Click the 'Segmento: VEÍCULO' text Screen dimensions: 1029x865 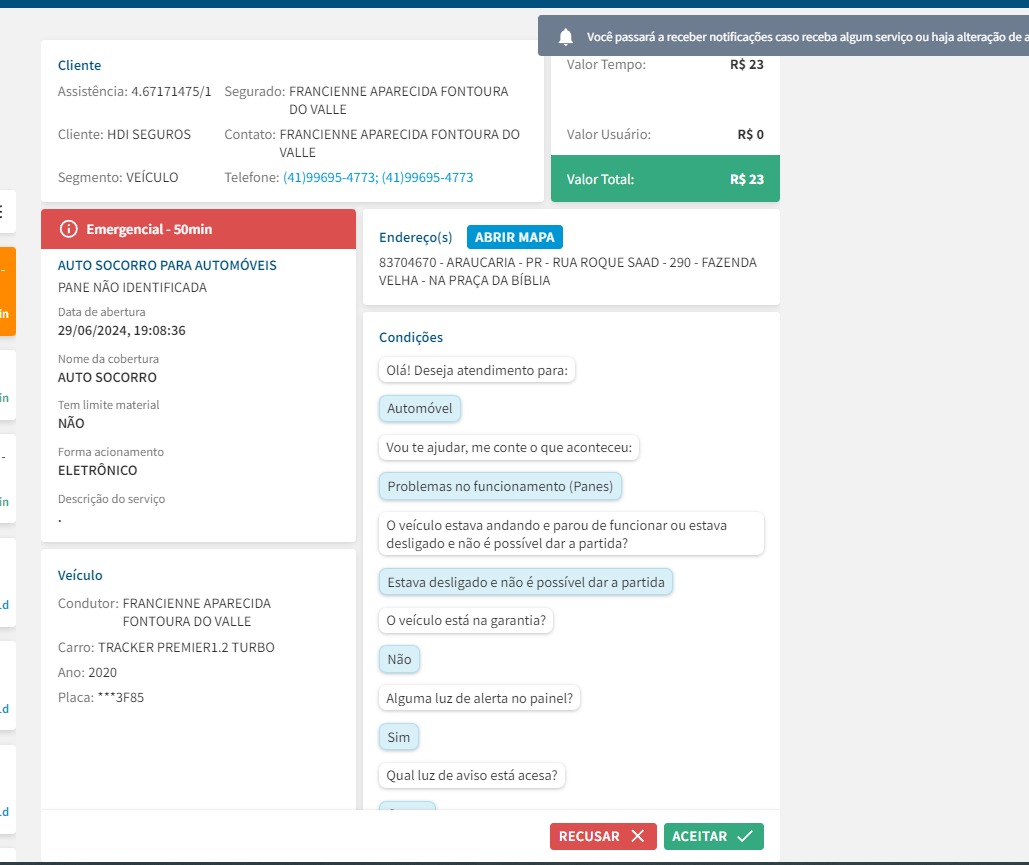(118, 177)
